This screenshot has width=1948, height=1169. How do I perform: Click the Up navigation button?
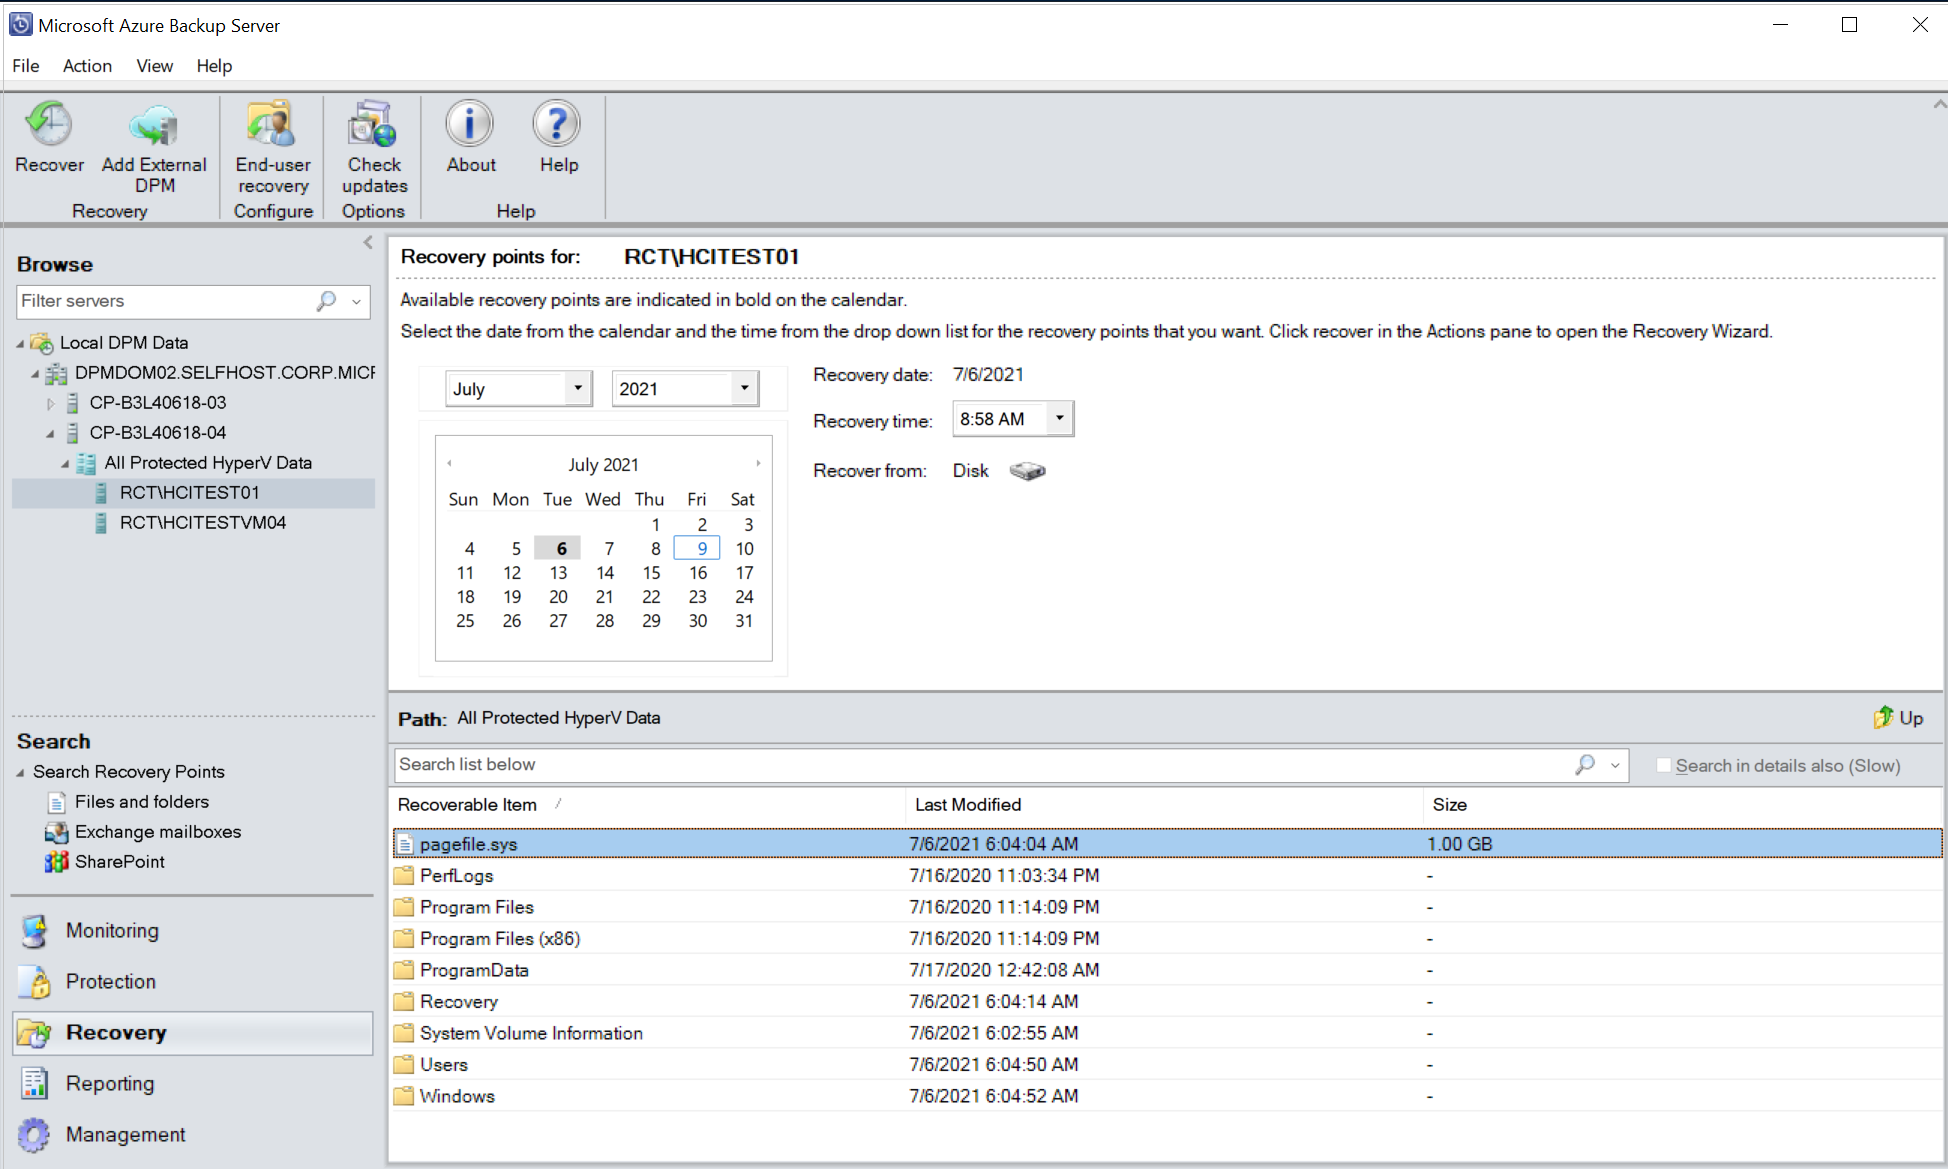(x=1899, y=718)
